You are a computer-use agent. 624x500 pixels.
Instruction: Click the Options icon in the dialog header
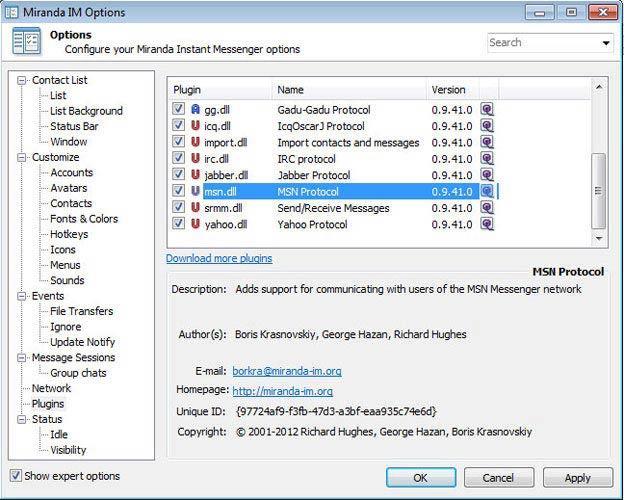tap(27, 41)
